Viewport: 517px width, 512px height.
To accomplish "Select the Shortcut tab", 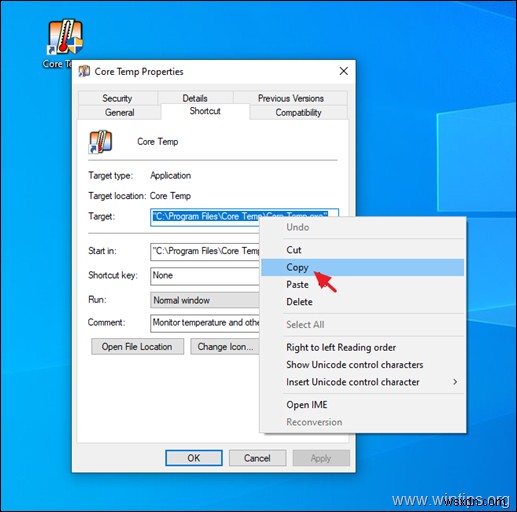I will (x=205, y=111).
